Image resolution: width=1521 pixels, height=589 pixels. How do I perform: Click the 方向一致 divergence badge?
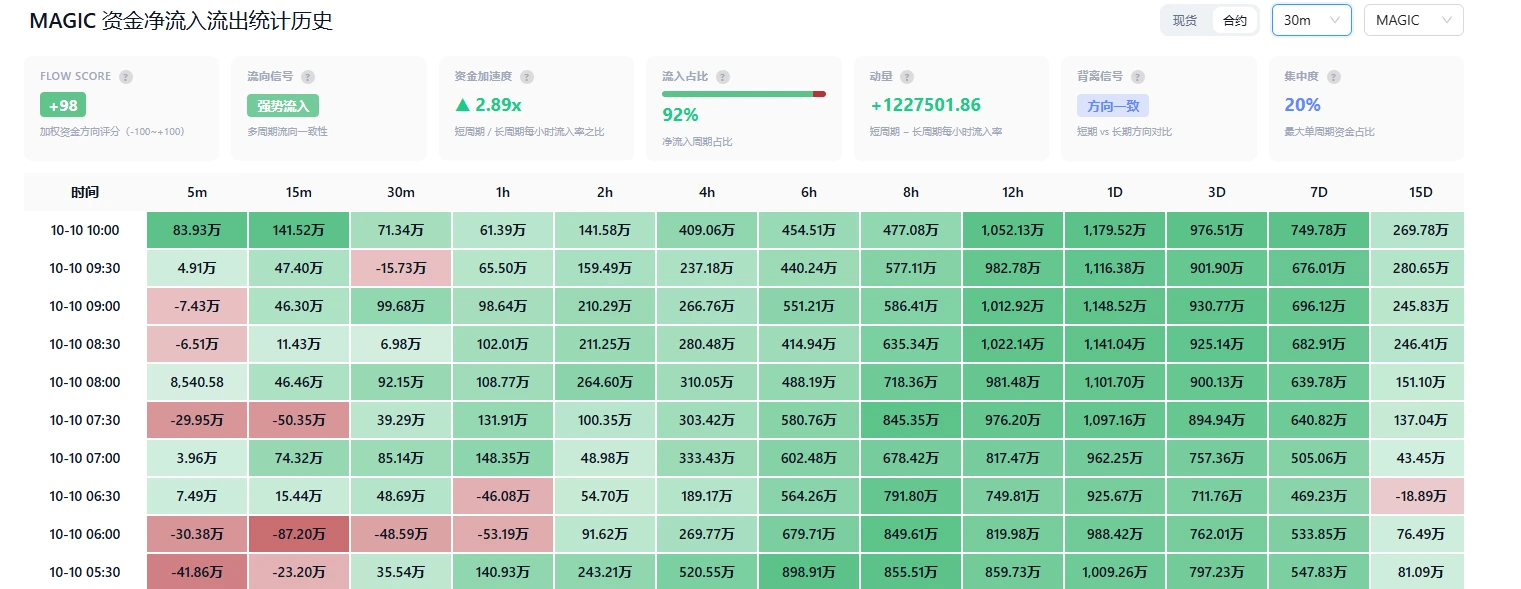click(1113, 106)
